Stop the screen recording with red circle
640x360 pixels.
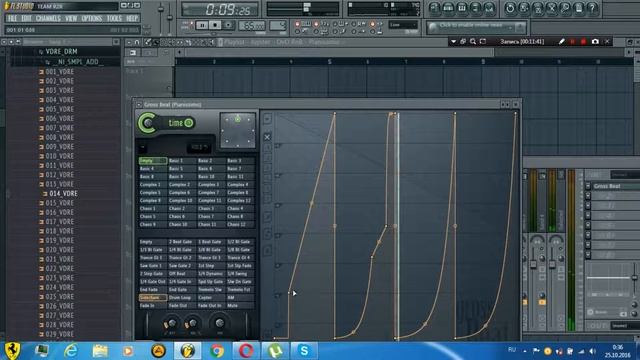coord(583,42)
